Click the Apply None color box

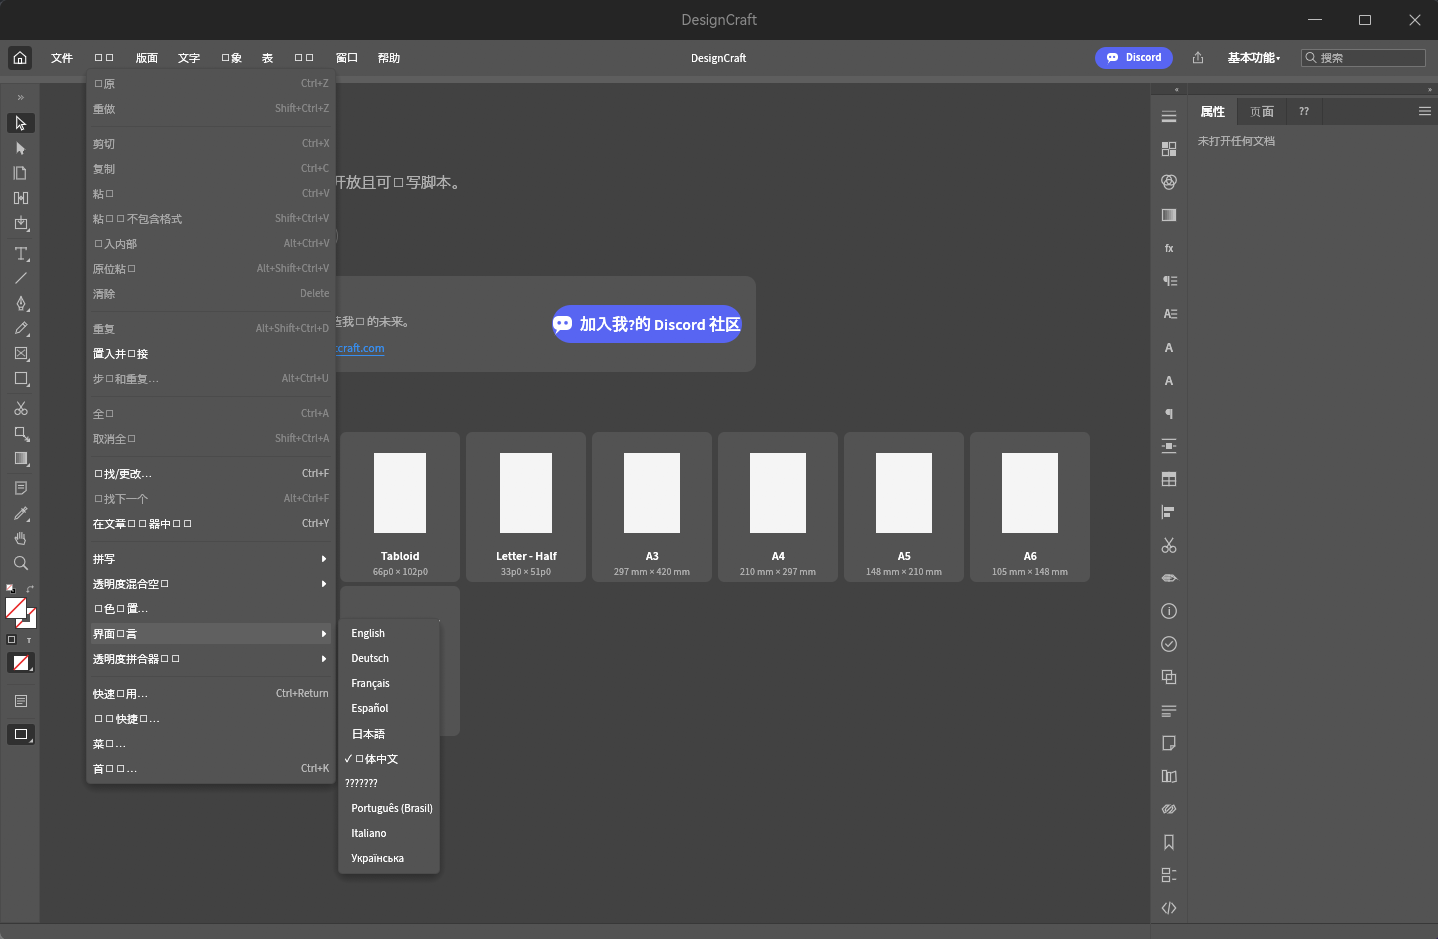tap(21, 663)
